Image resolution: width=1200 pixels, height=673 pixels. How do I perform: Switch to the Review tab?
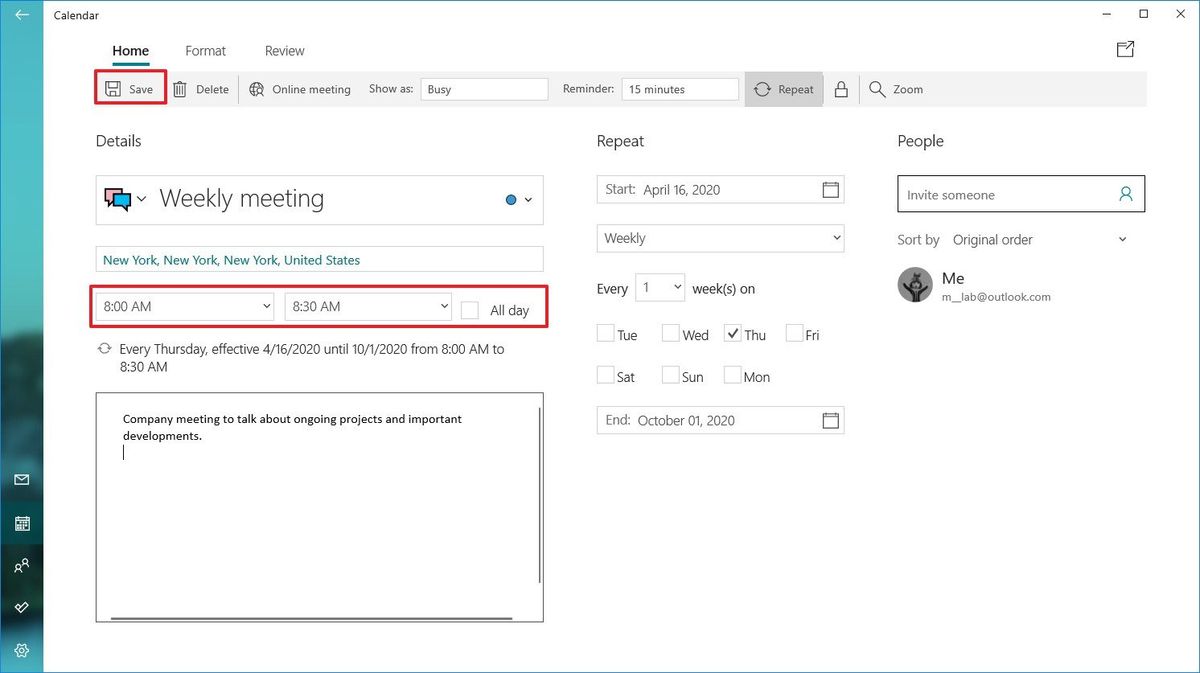tap(284, 50)
